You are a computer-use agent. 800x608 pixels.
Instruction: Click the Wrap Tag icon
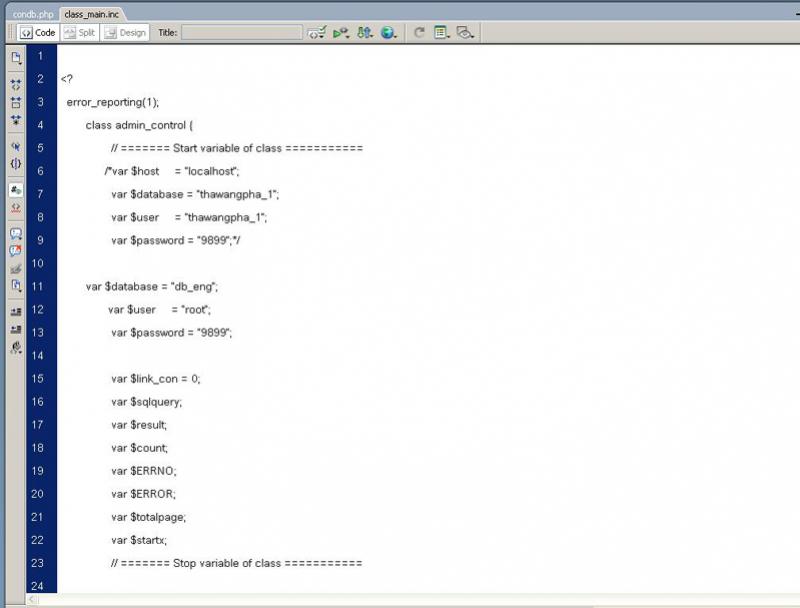pyautogui.click(x=16, y=268)
